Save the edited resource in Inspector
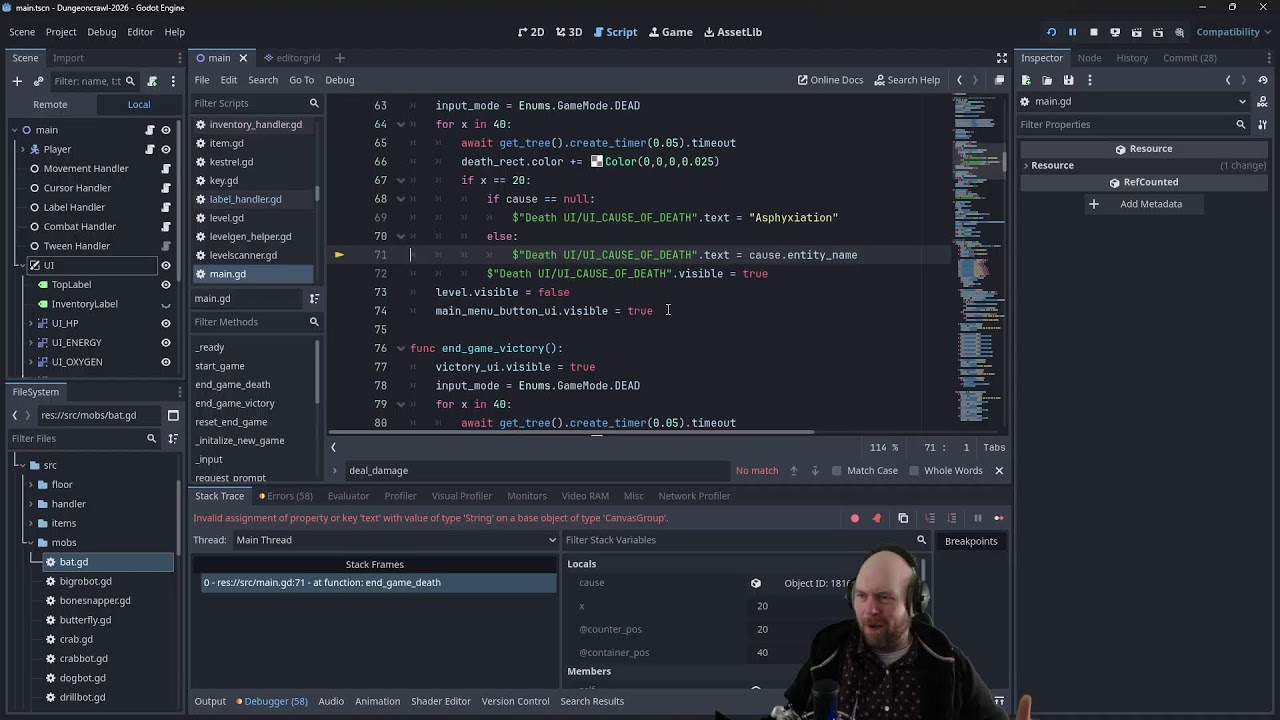 1068,80
